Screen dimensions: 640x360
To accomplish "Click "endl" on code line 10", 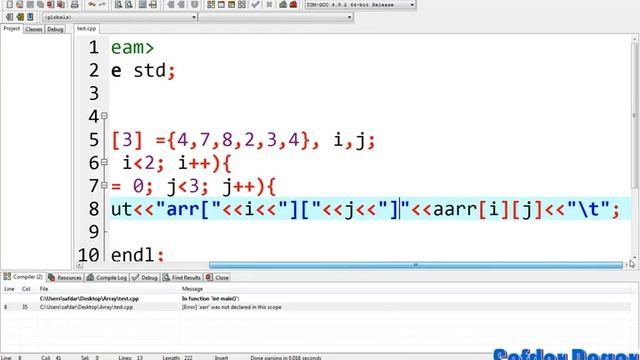I will pyautogui.click(x=132, y=256).
